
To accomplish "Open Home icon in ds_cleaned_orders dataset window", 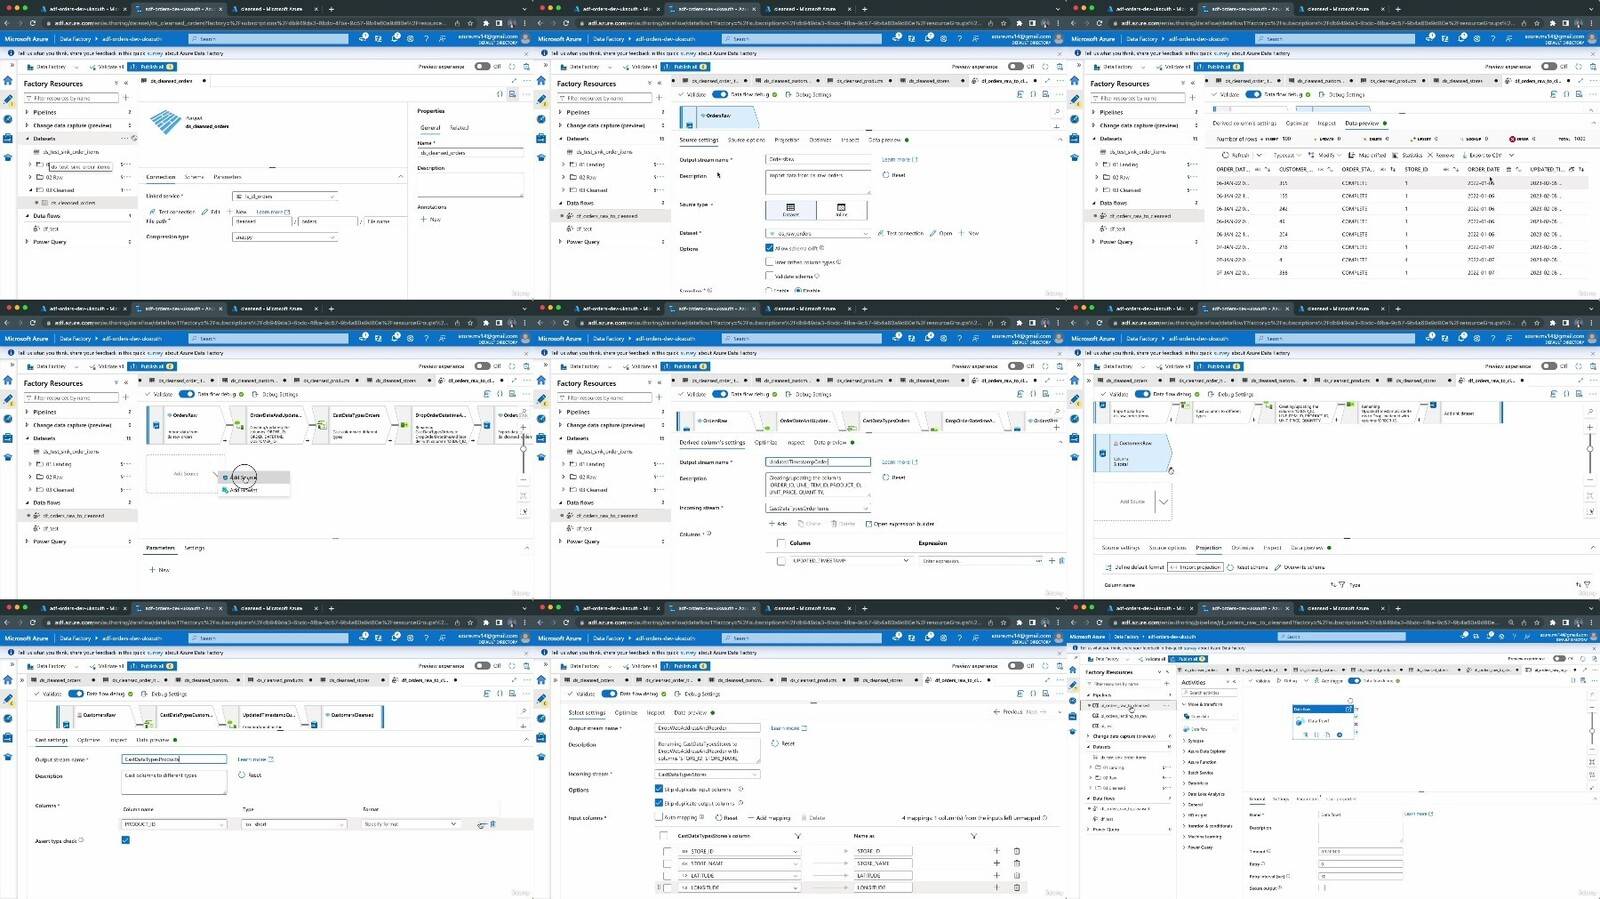I will click(x=8, y=82).
